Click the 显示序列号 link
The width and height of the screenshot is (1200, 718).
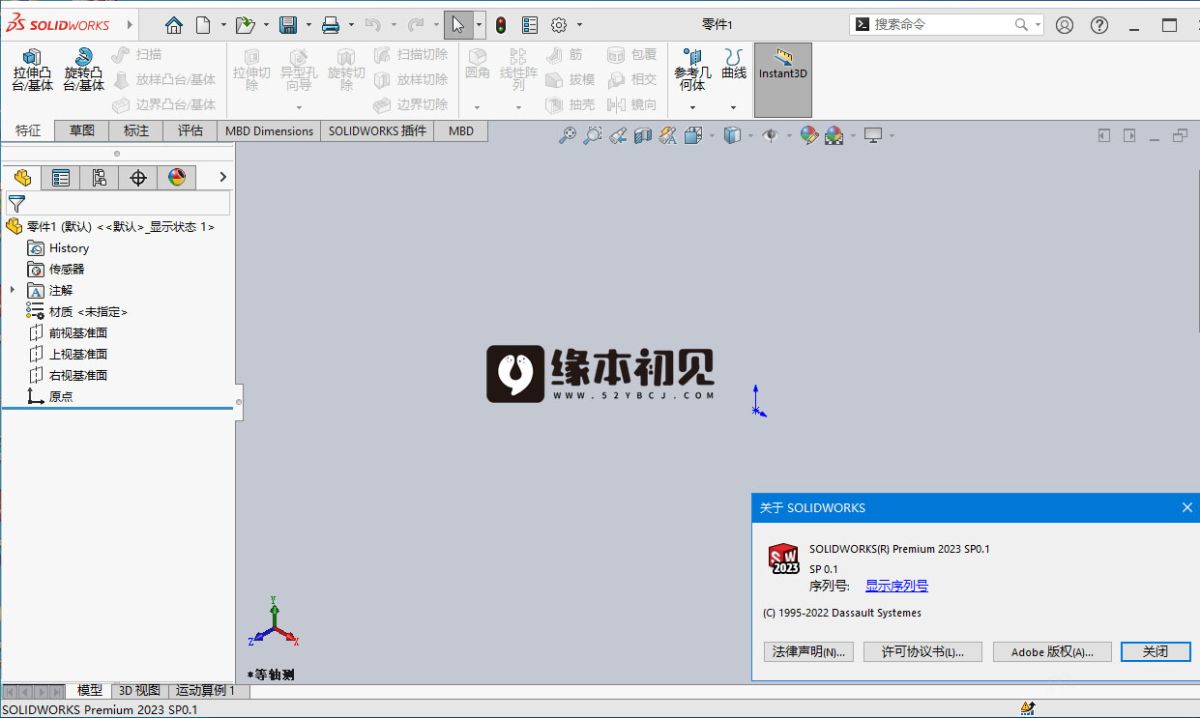tap(897, 586)
